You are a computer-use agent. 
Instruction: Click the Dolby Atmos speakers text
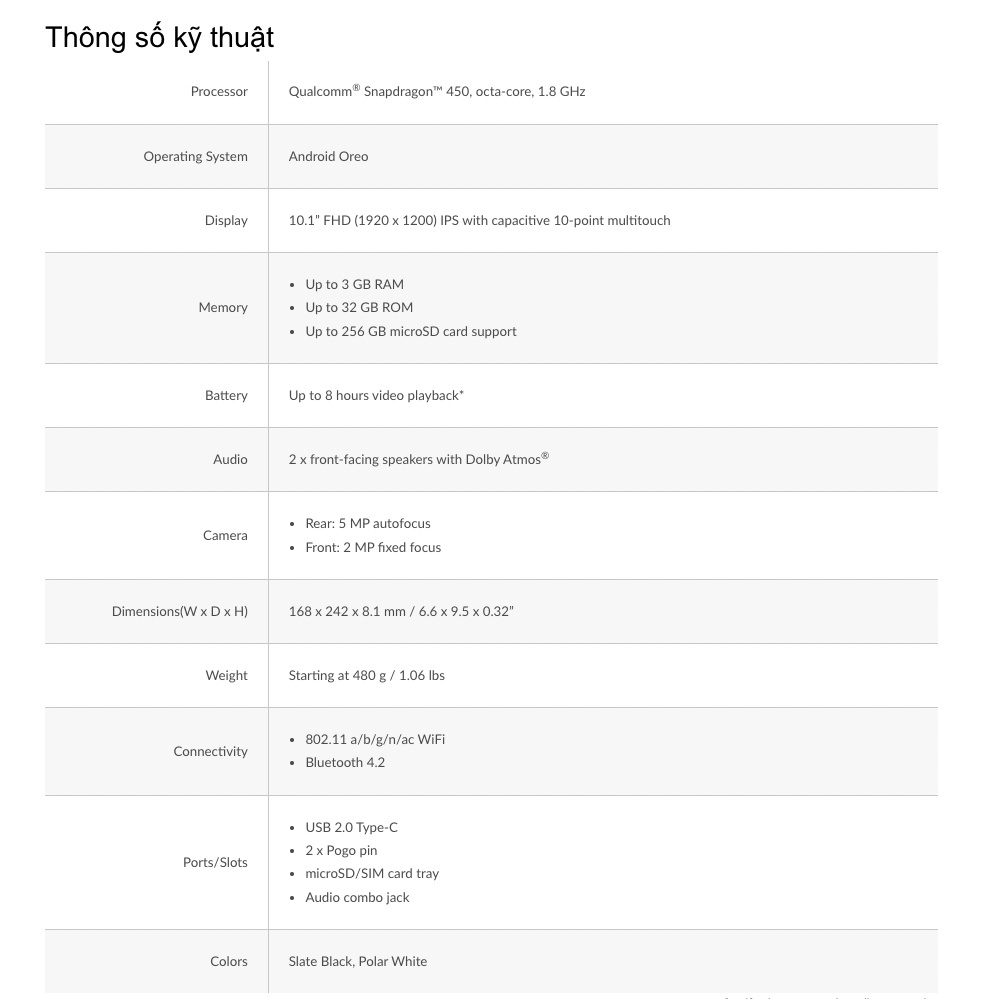pyautogui.click(x=418, y=460)
